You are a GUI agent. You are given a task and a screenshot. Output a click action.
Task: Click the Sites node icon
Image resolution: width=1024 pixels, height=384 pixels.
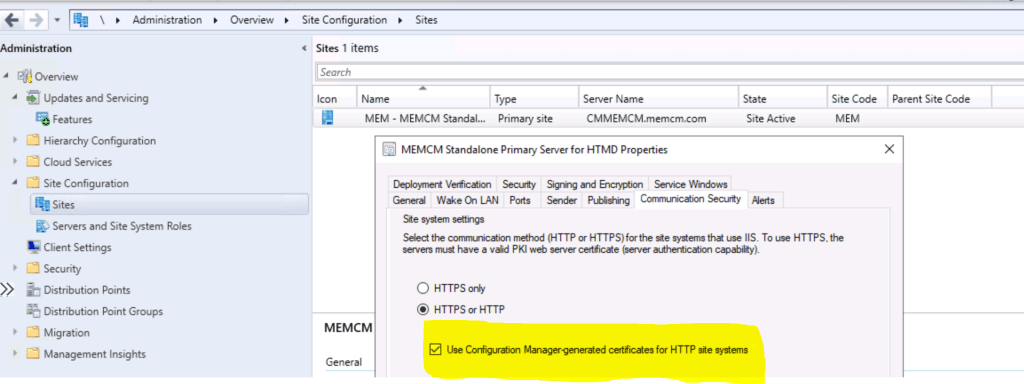tap(42, 204)
